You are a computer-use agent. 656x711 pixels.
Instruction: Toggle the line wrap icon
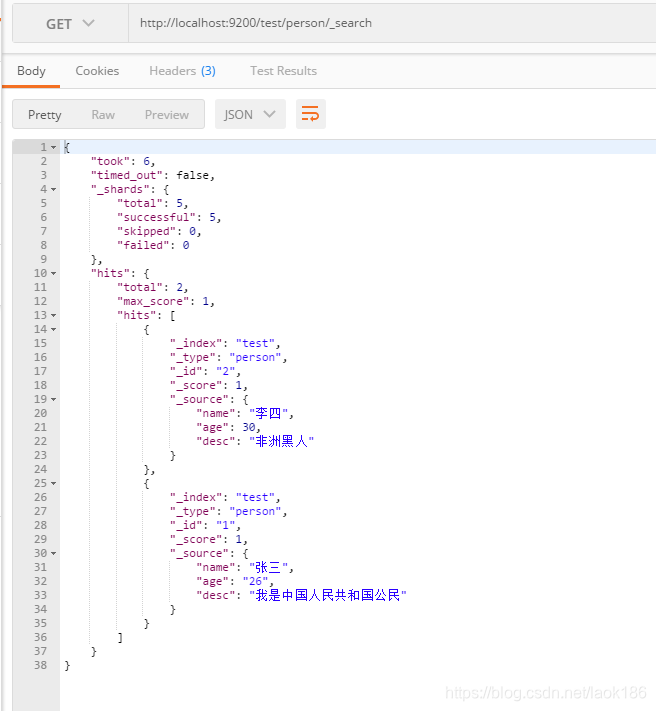coord(311,114)
